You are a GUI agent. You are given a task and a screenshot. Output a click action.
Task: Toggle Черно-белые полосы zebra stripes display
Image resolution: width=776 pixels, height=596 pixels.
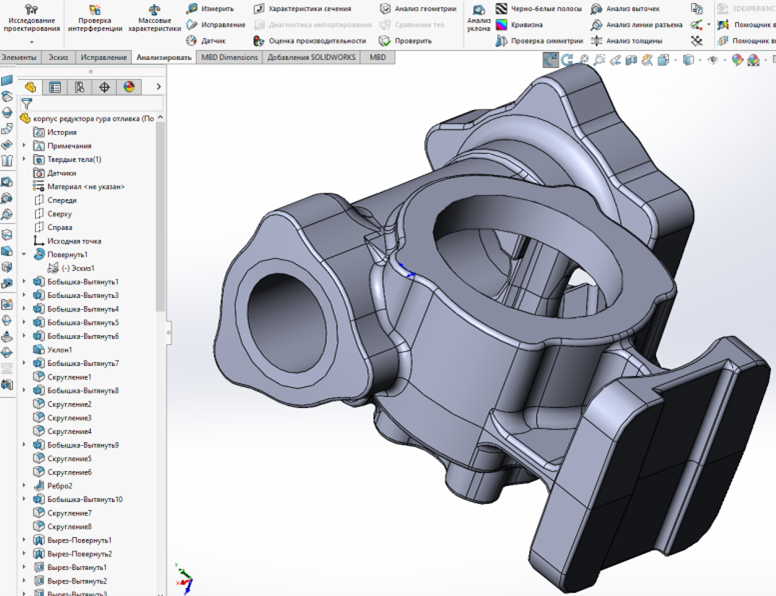[502, 9]
